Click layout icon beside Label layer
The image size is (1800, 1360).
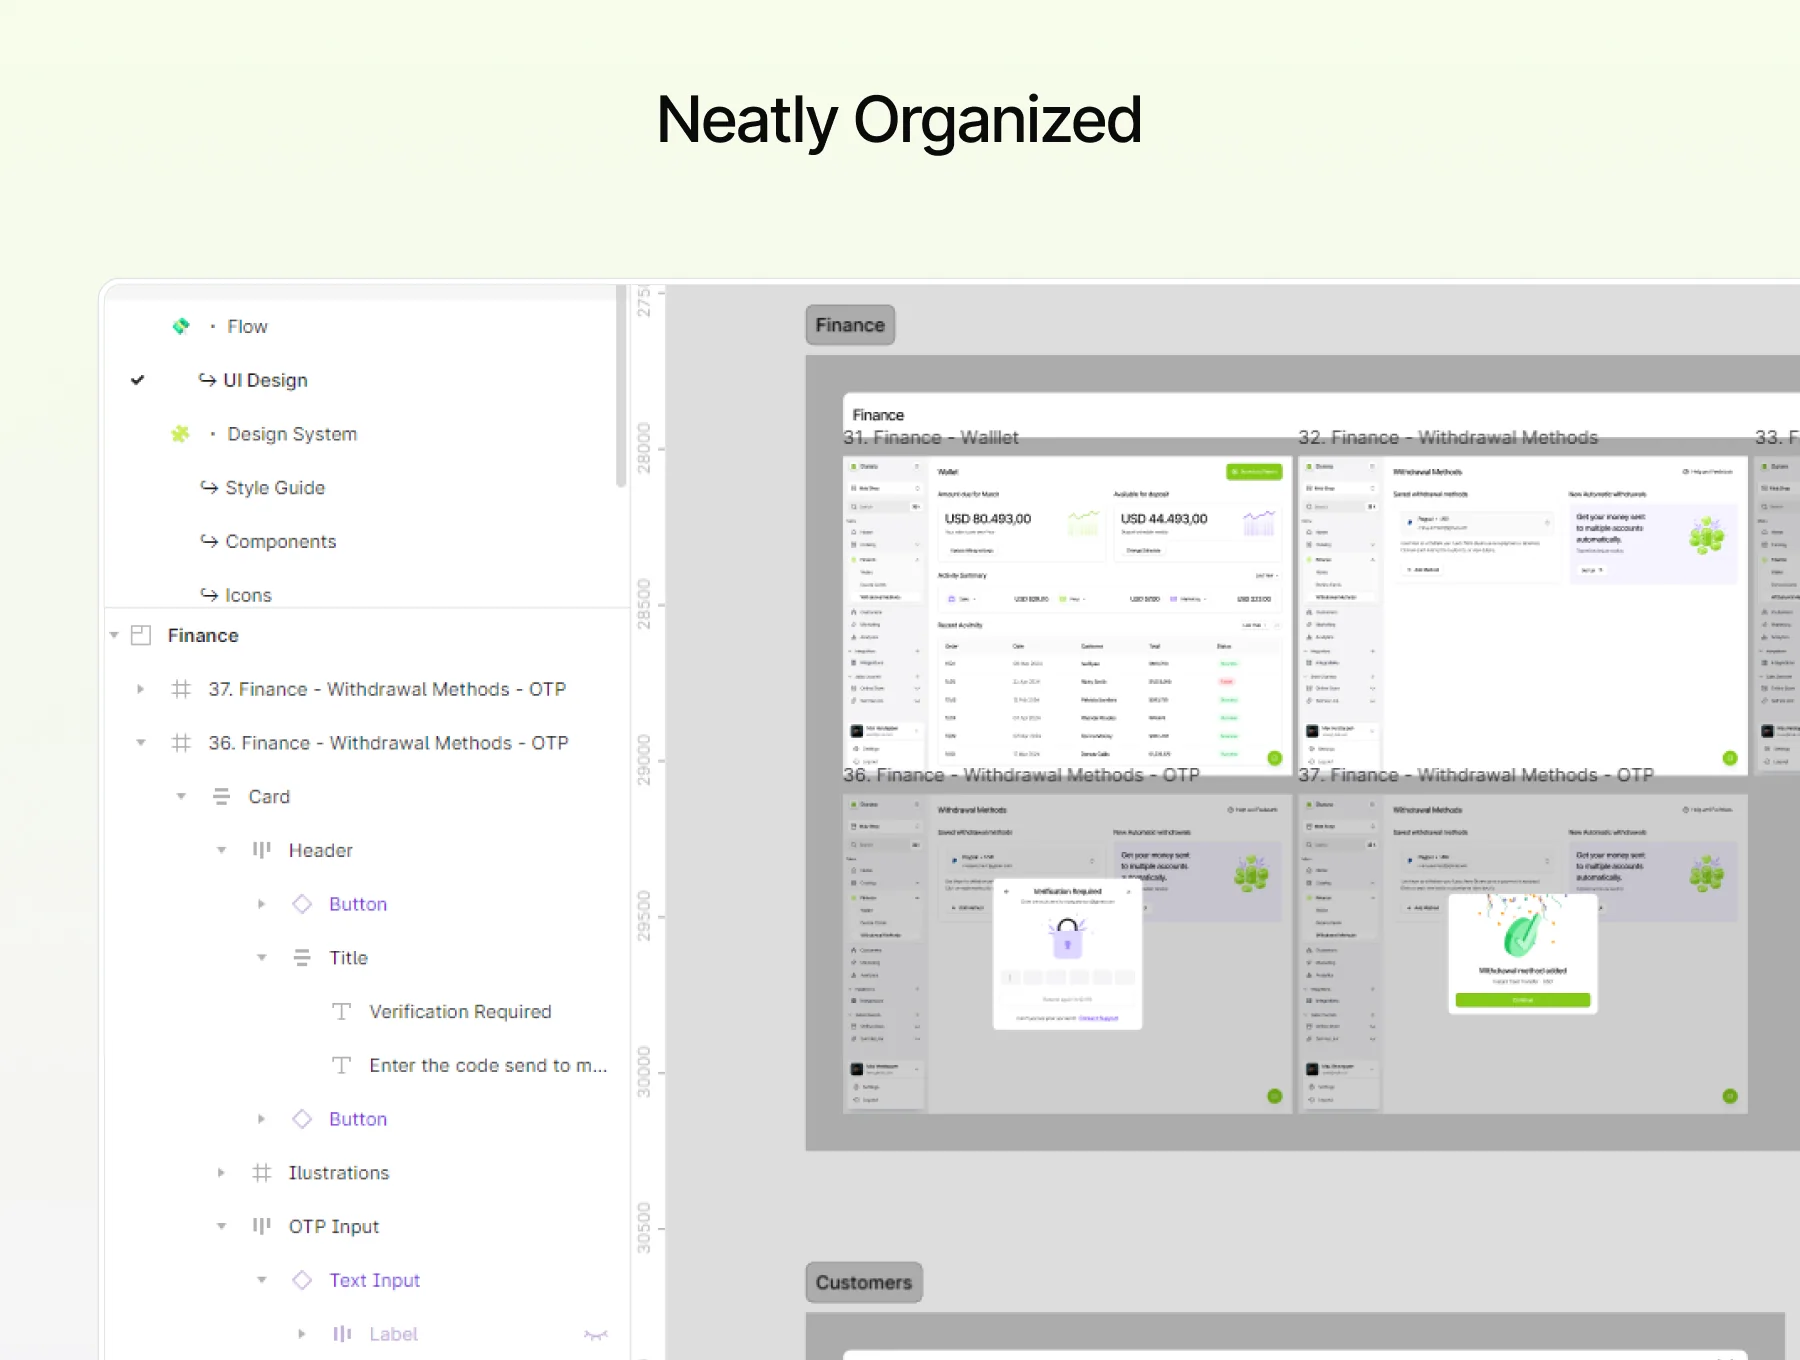pyautogui.click(x=342, y=1334)
